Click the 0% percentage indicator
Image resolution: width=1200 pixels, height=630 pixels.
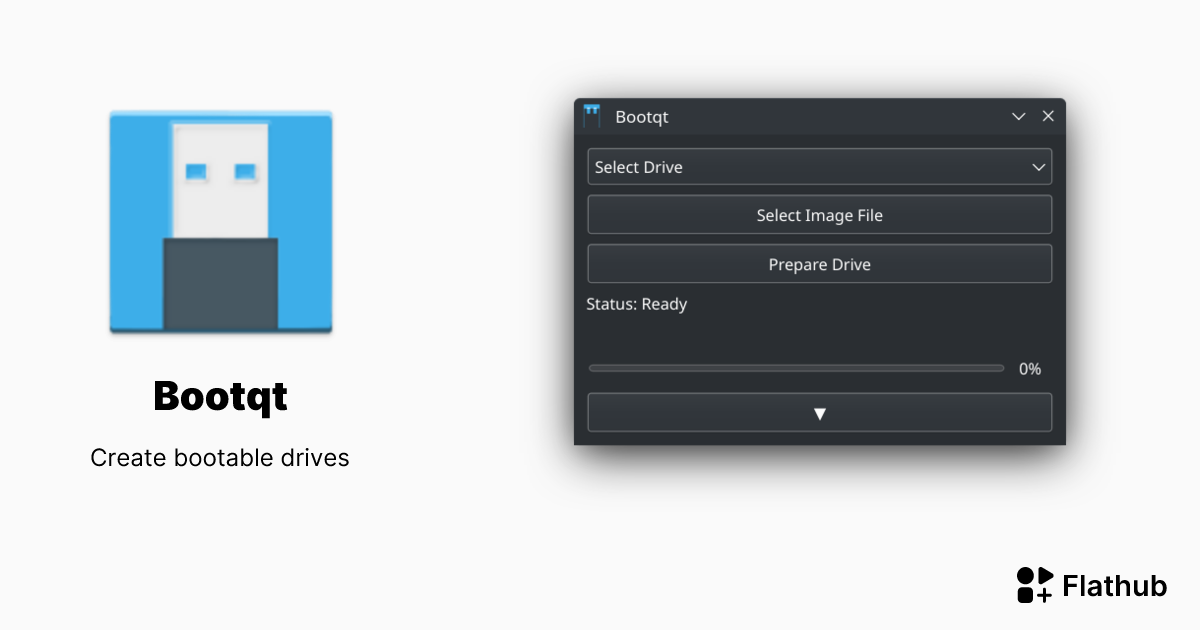[1029, 368]
